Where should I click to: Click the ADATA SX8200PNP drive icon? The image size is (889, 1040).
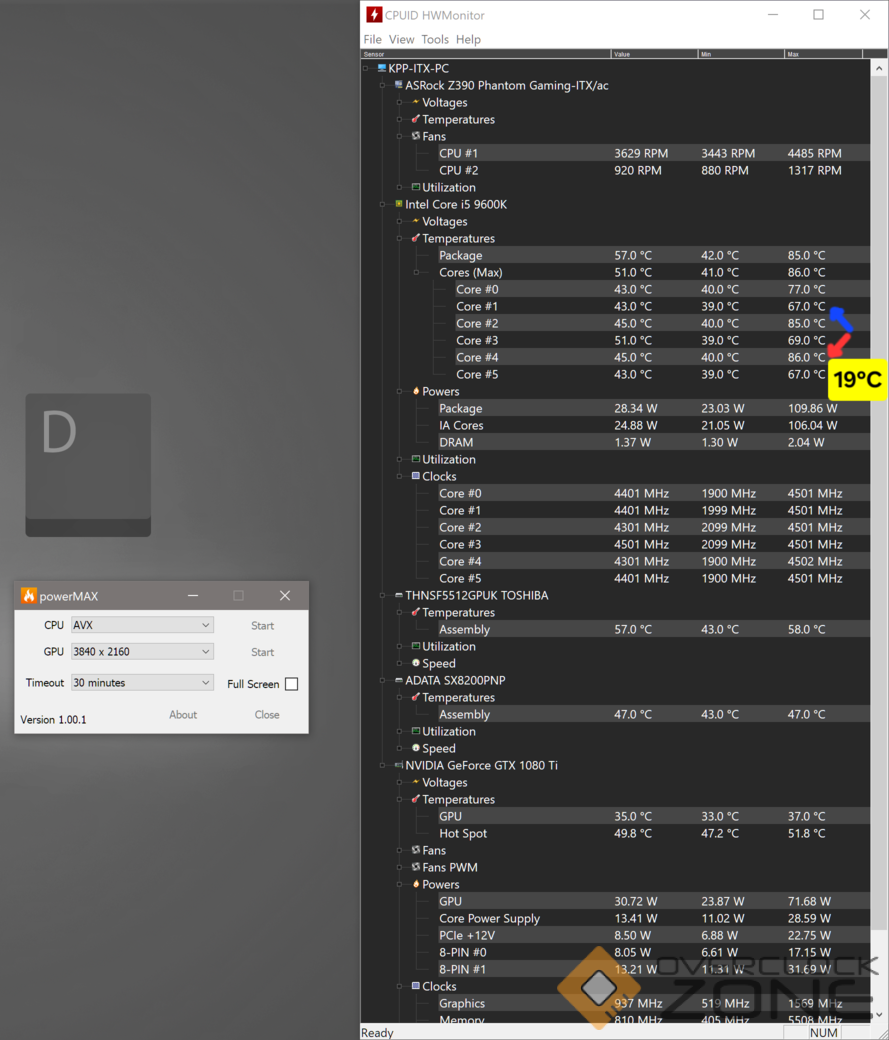399,680
